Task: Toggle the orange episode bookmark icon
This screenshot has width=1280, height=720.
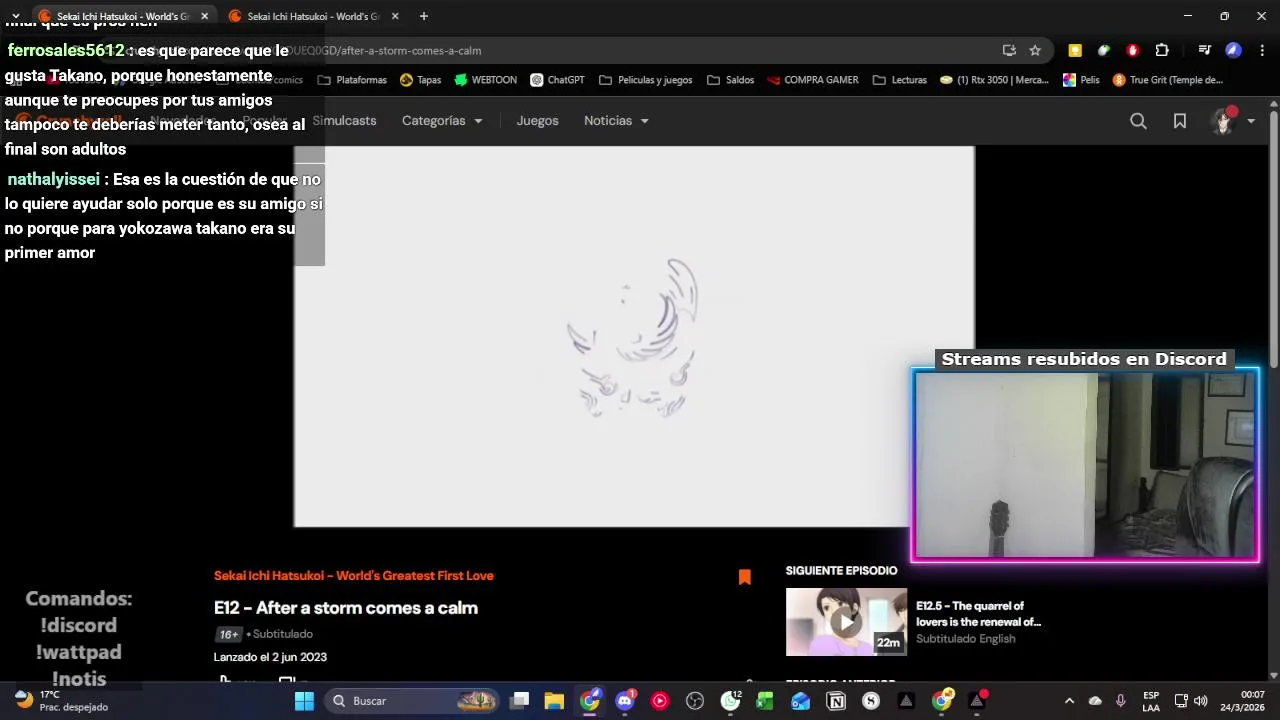Action: (745, 577)
